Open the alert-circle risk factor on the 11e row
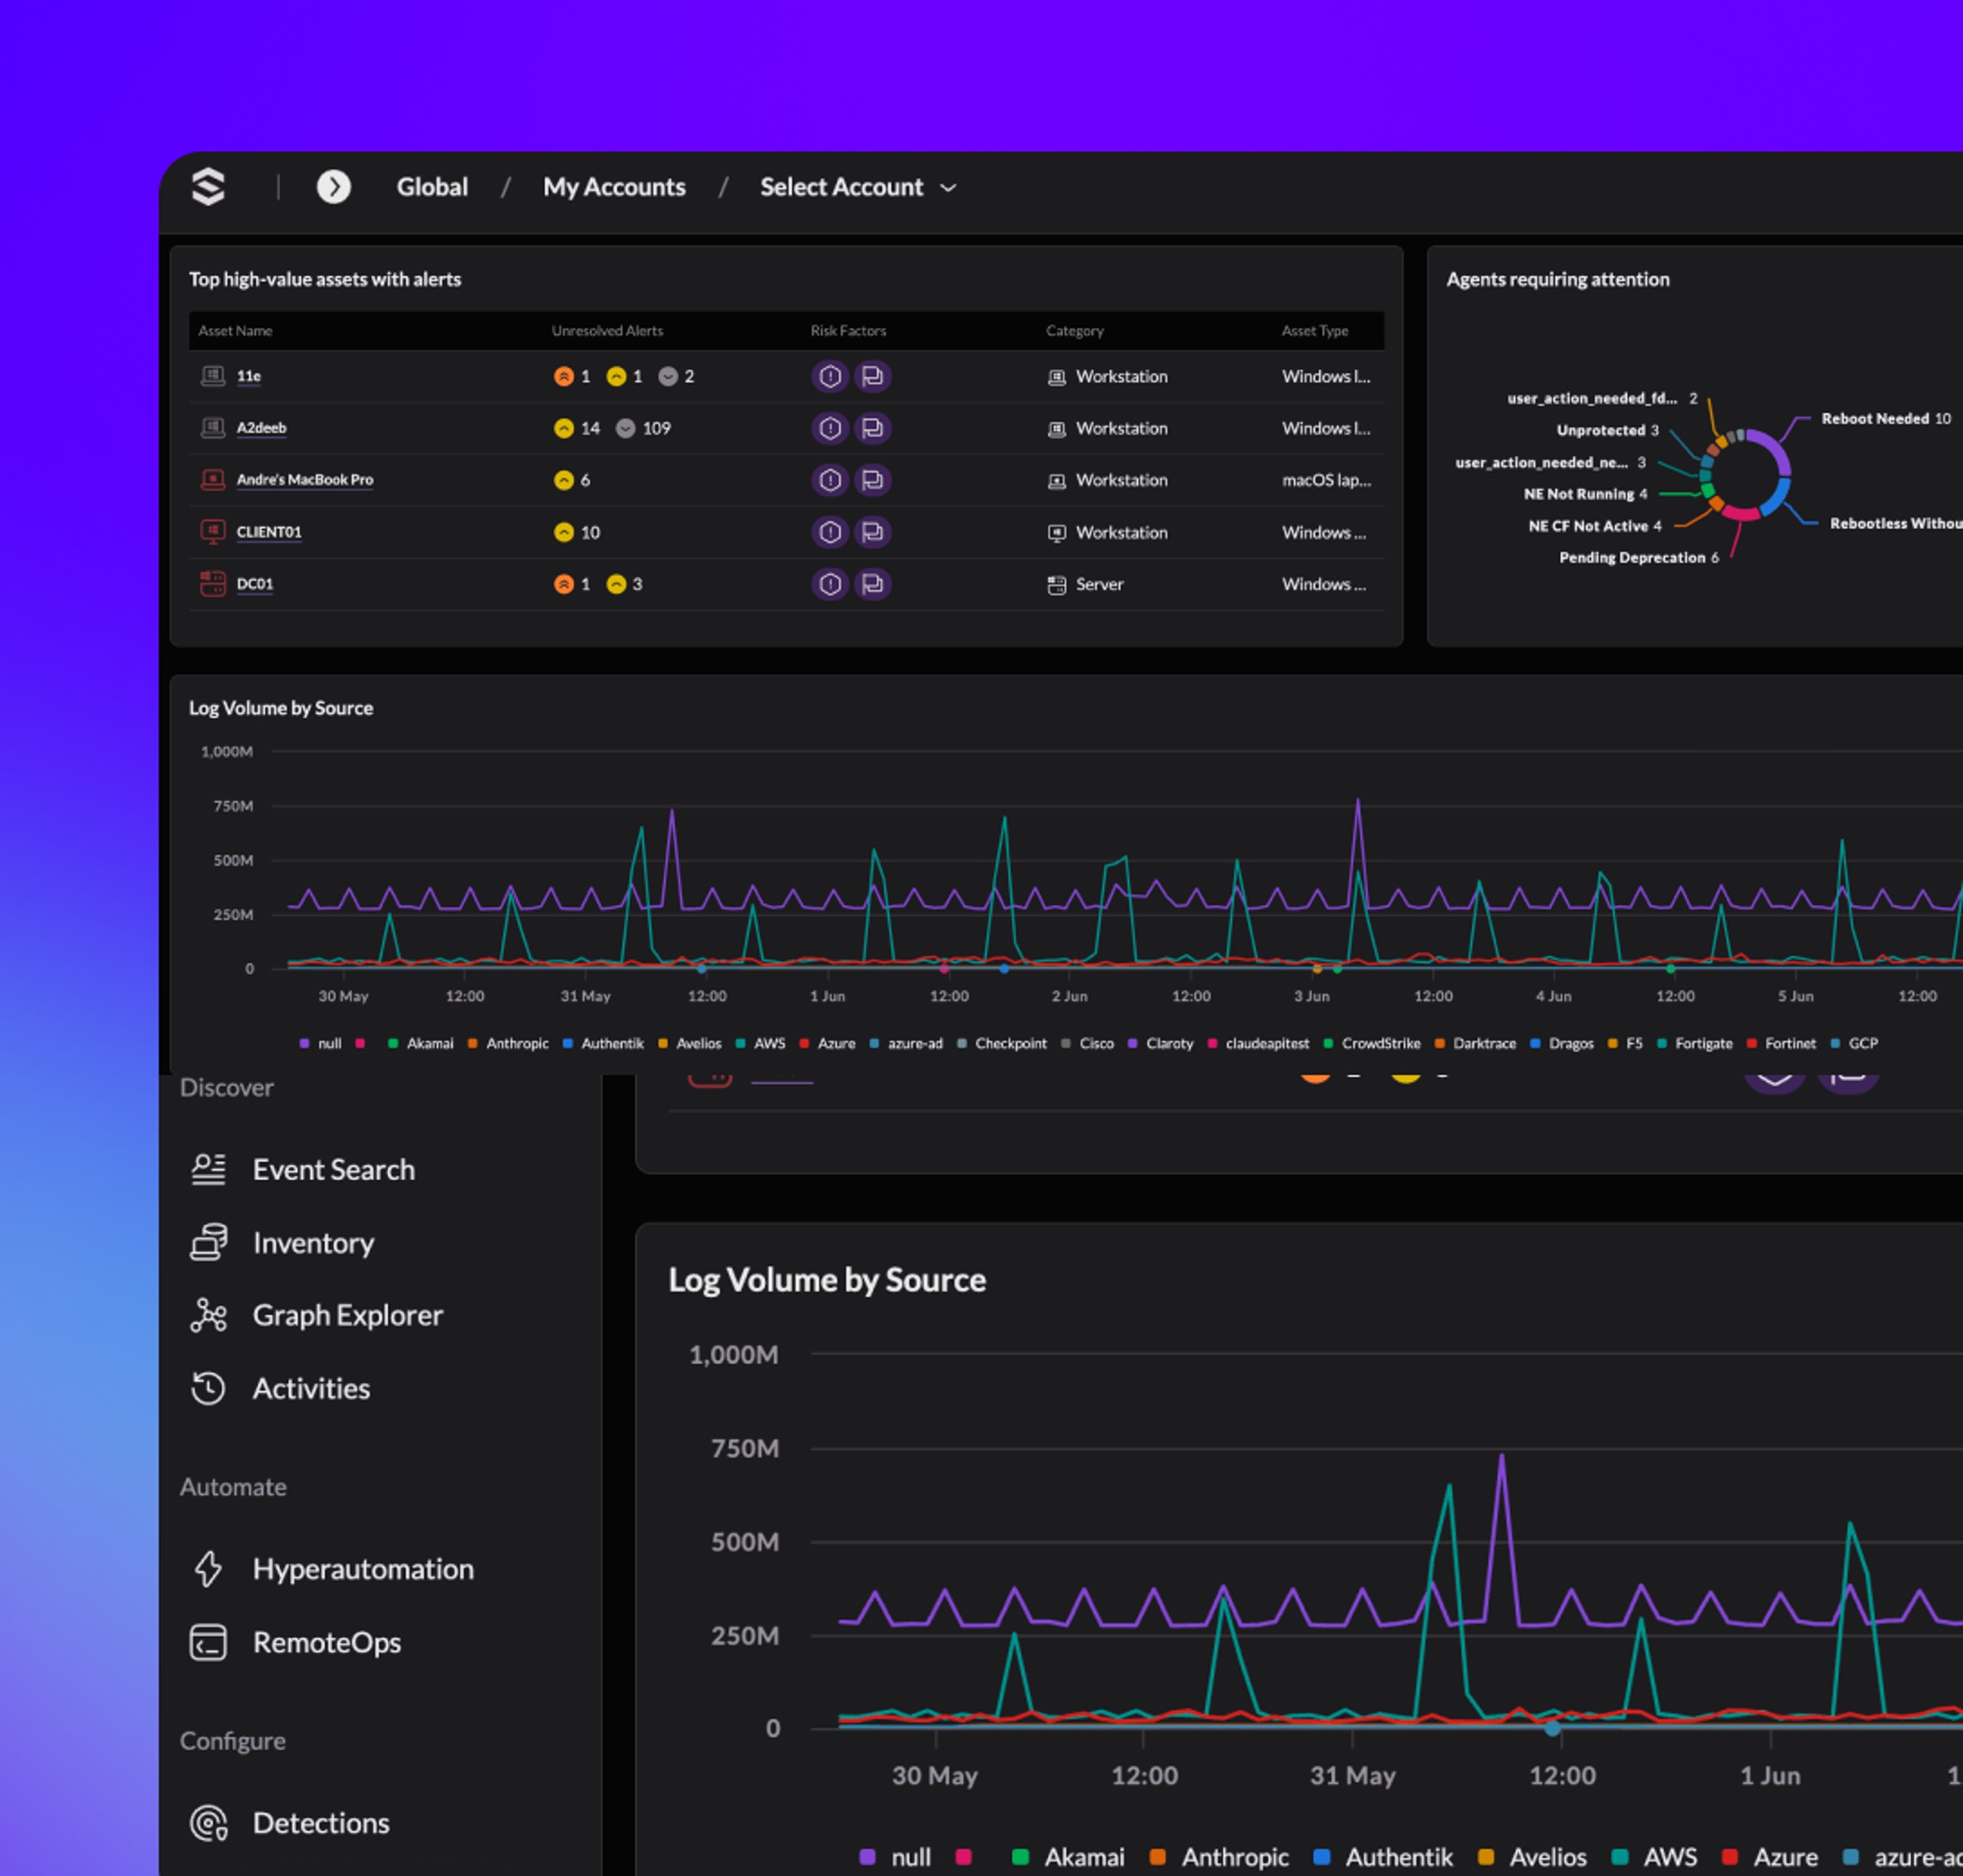Viewport: 1963px width, 1876px height. [x=830, y=376]
